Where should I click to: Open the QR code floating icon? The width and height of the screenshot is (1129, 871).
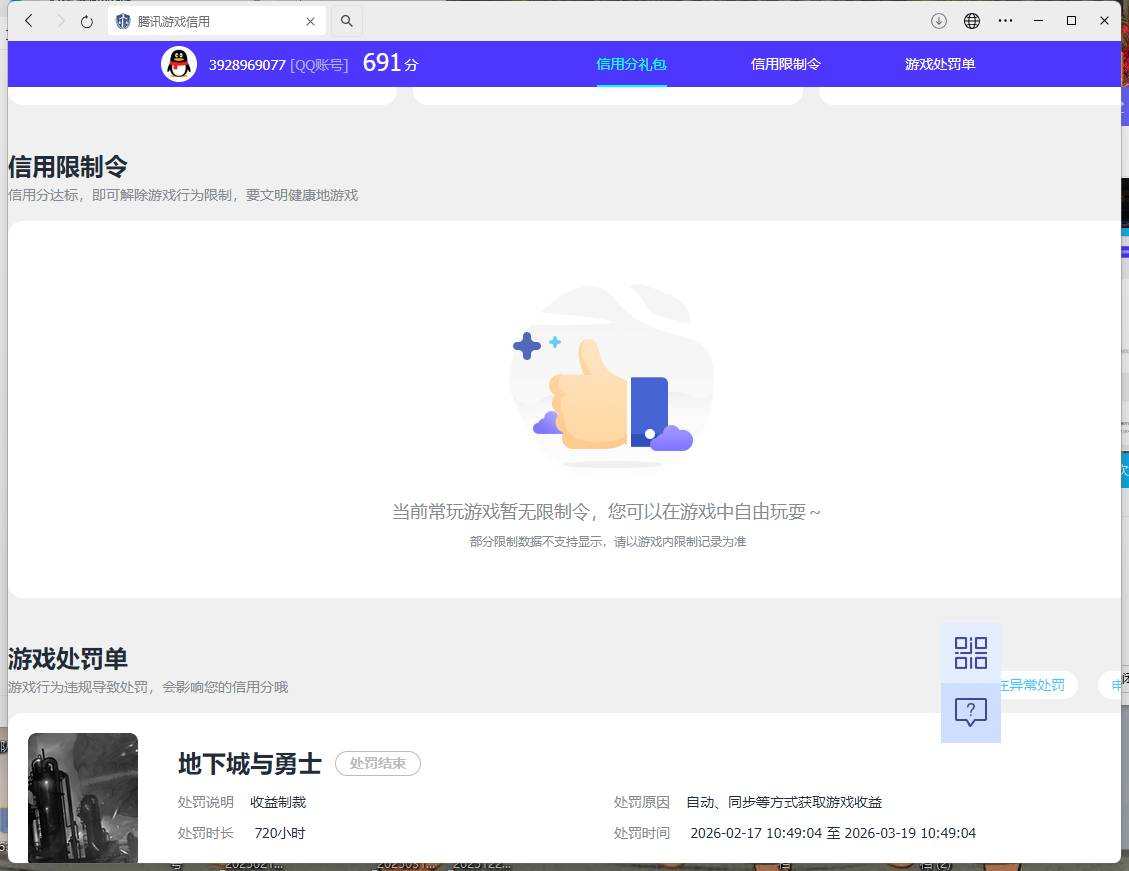pyautogui.click(x=971, y=653)
